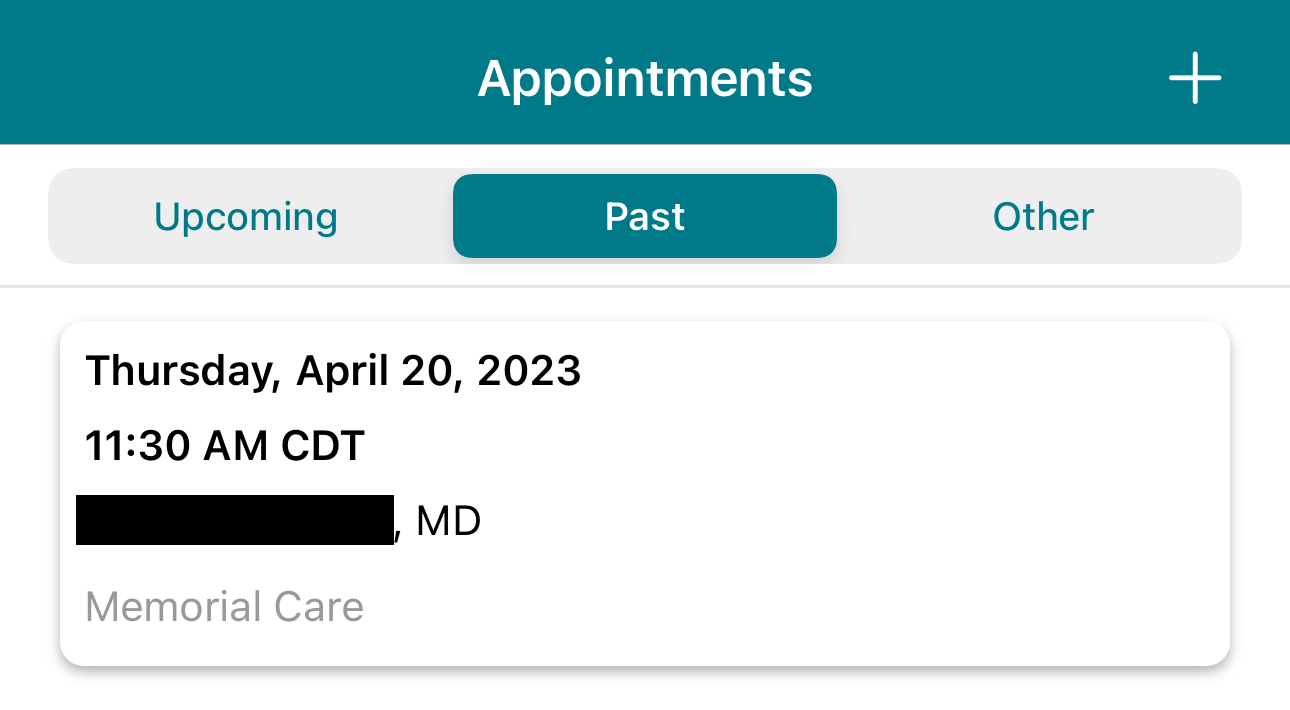
Task: Select the 11:30 AM CDT time text
Action: [225, 446]
